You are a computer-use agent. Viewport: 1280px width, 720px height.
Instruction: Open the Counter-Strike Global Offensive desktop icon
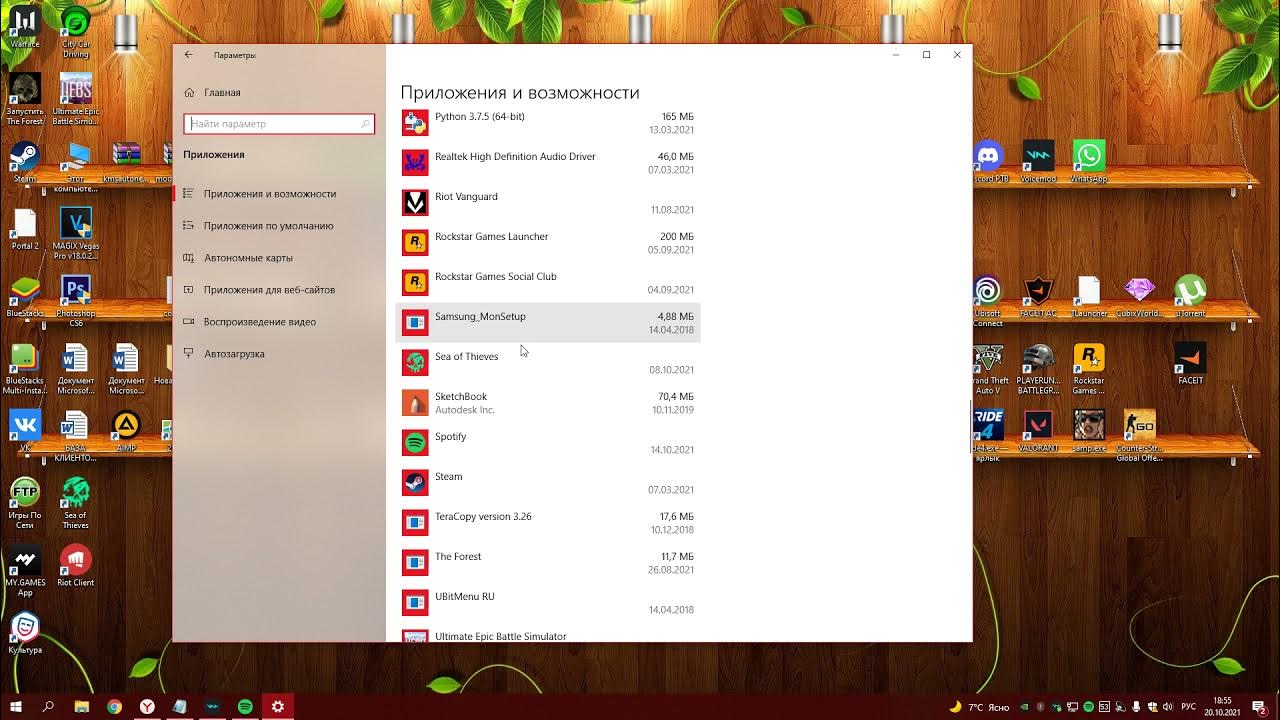1139,435
